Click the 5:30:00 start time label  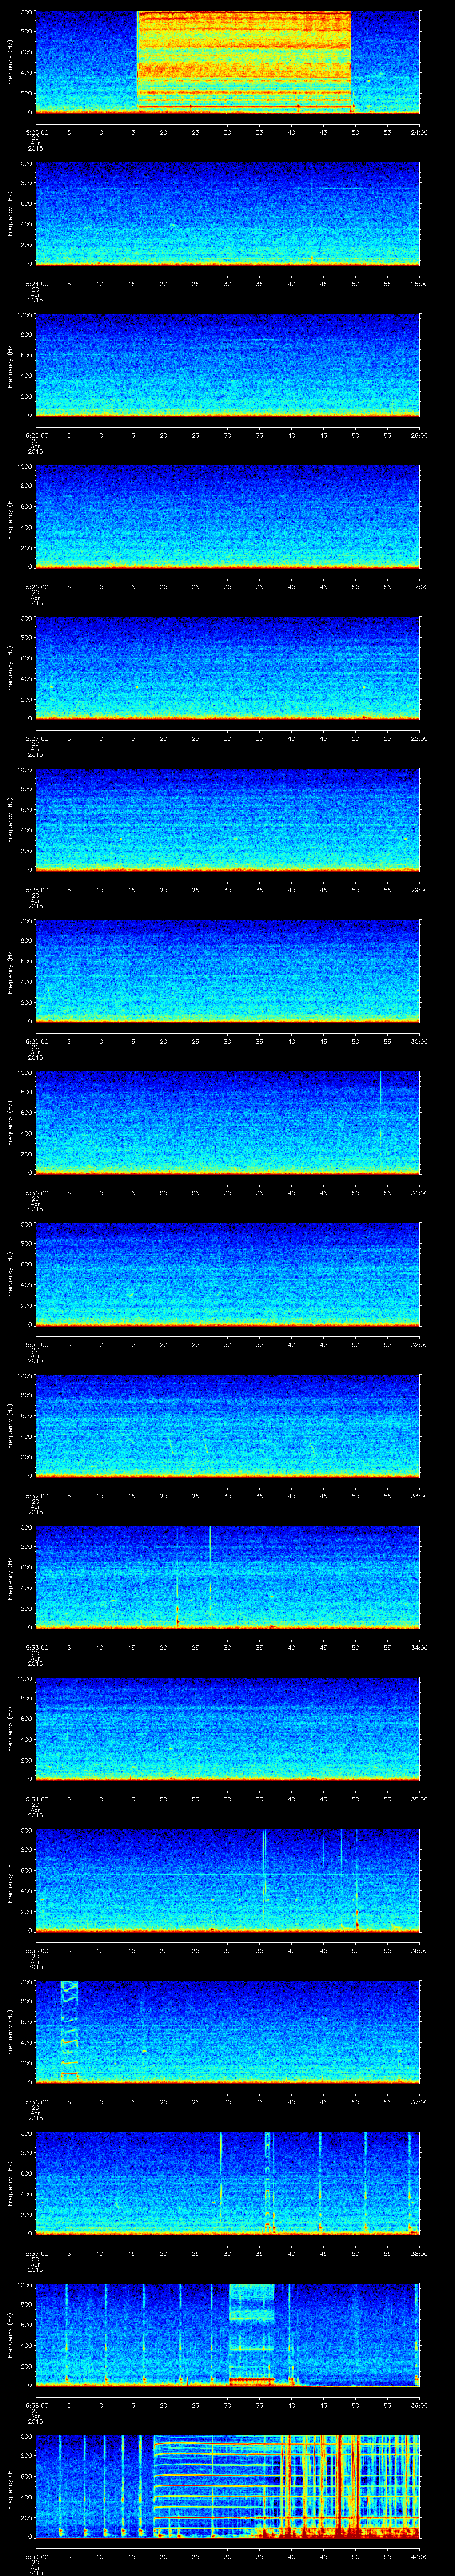(36, 1193)
